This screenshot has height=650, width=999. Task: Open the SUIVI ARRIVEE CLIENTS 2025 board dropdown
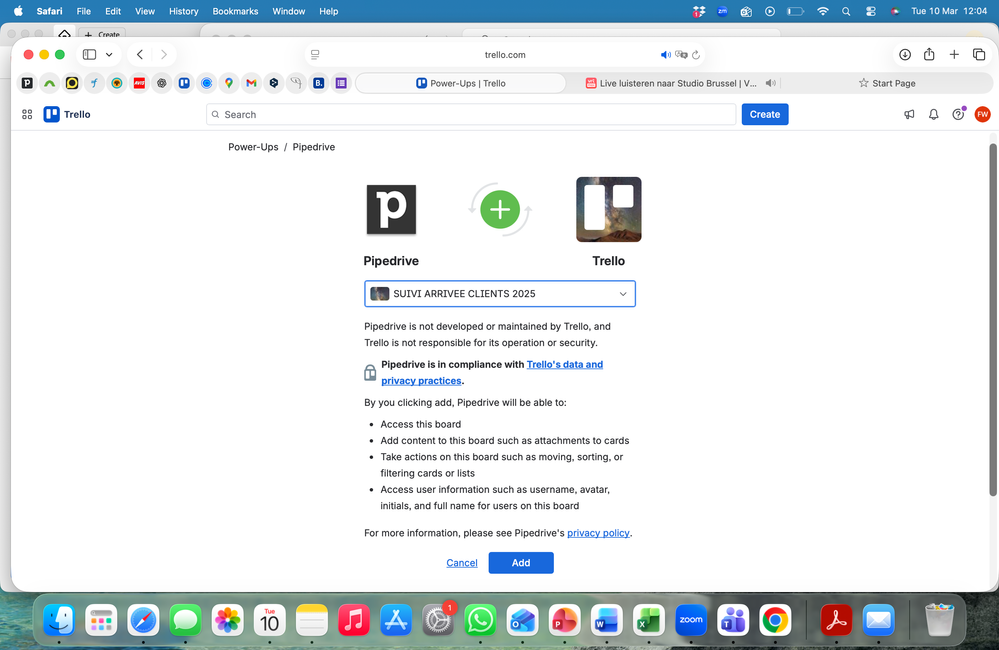500,294
